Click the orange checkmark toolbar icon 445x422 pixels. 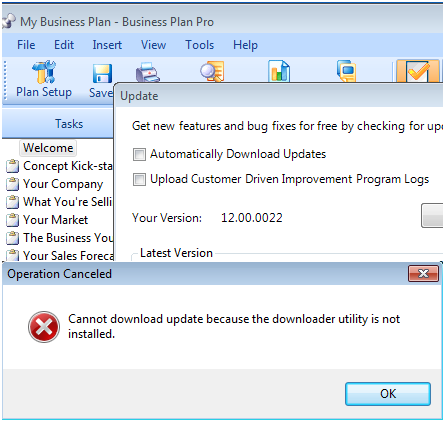click(418, 71)
